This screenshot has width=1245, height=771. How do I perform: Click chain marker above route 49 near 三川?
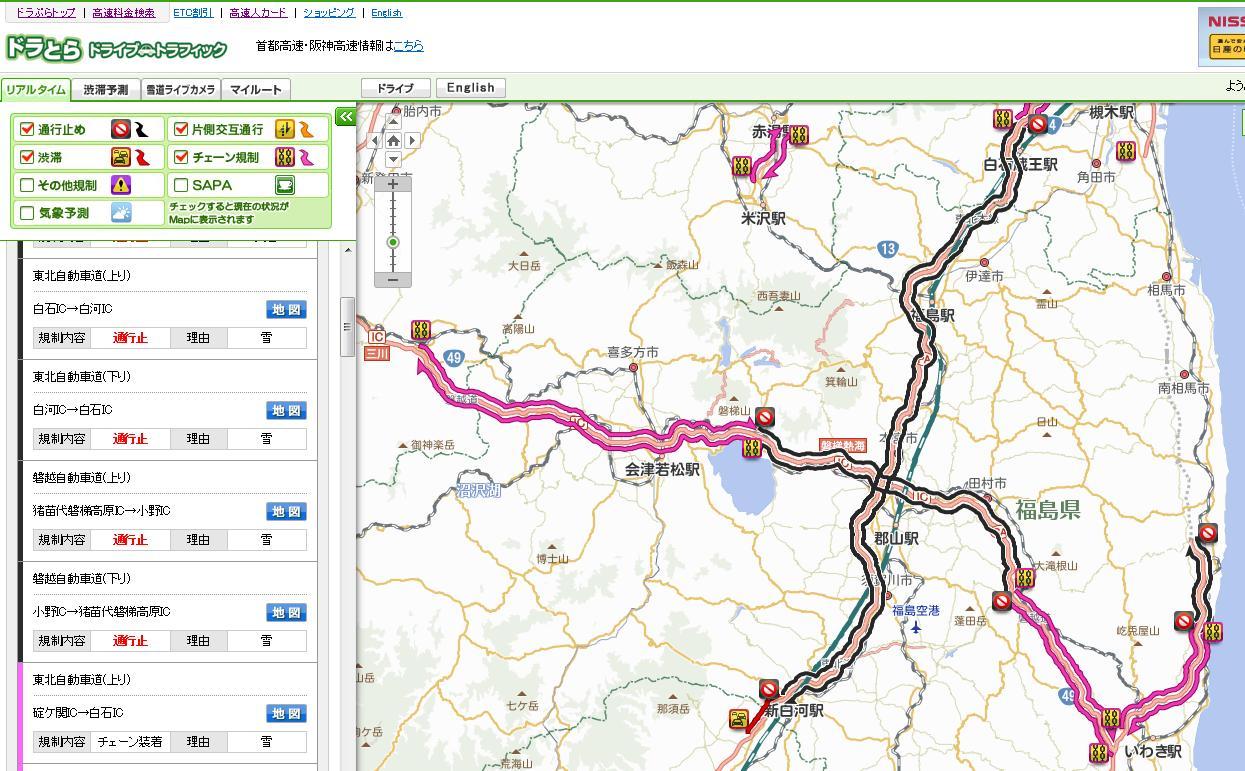(421, 330)
